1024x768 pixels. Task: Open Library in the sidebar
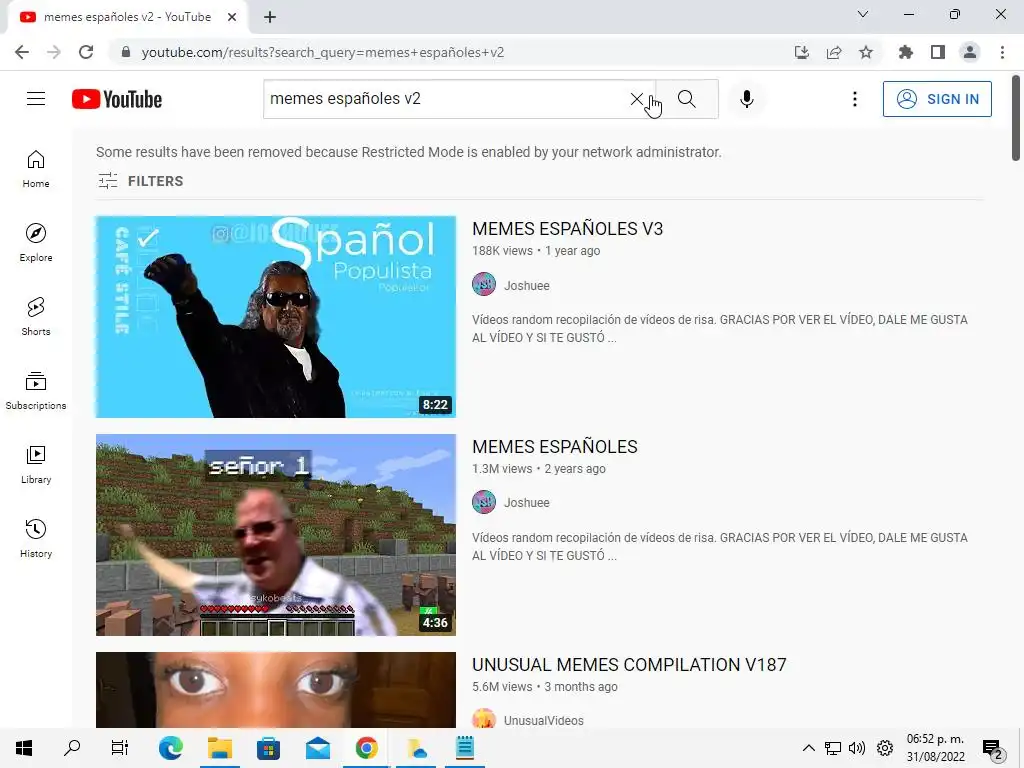pos(36,464)
